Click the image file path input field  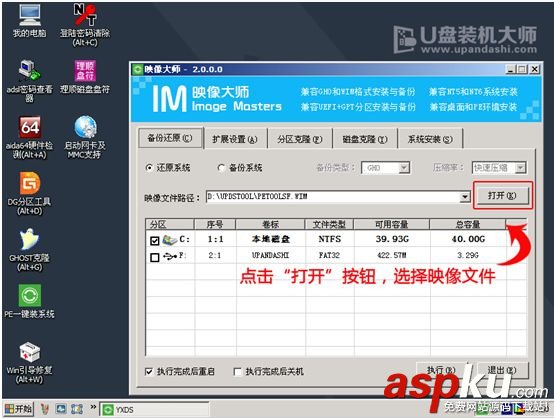click(334, 197)
